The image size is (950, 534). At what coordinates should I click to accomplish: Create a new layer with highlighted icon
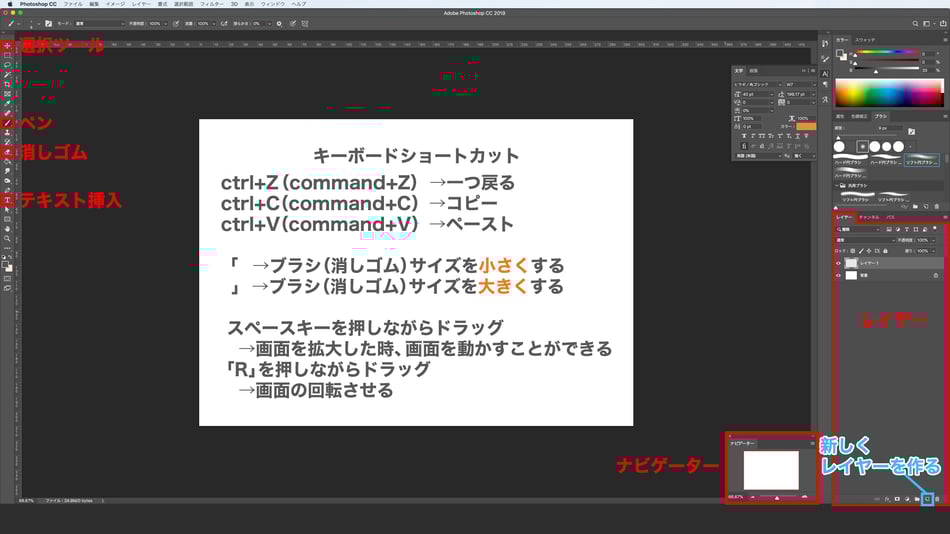click(927, 499)
